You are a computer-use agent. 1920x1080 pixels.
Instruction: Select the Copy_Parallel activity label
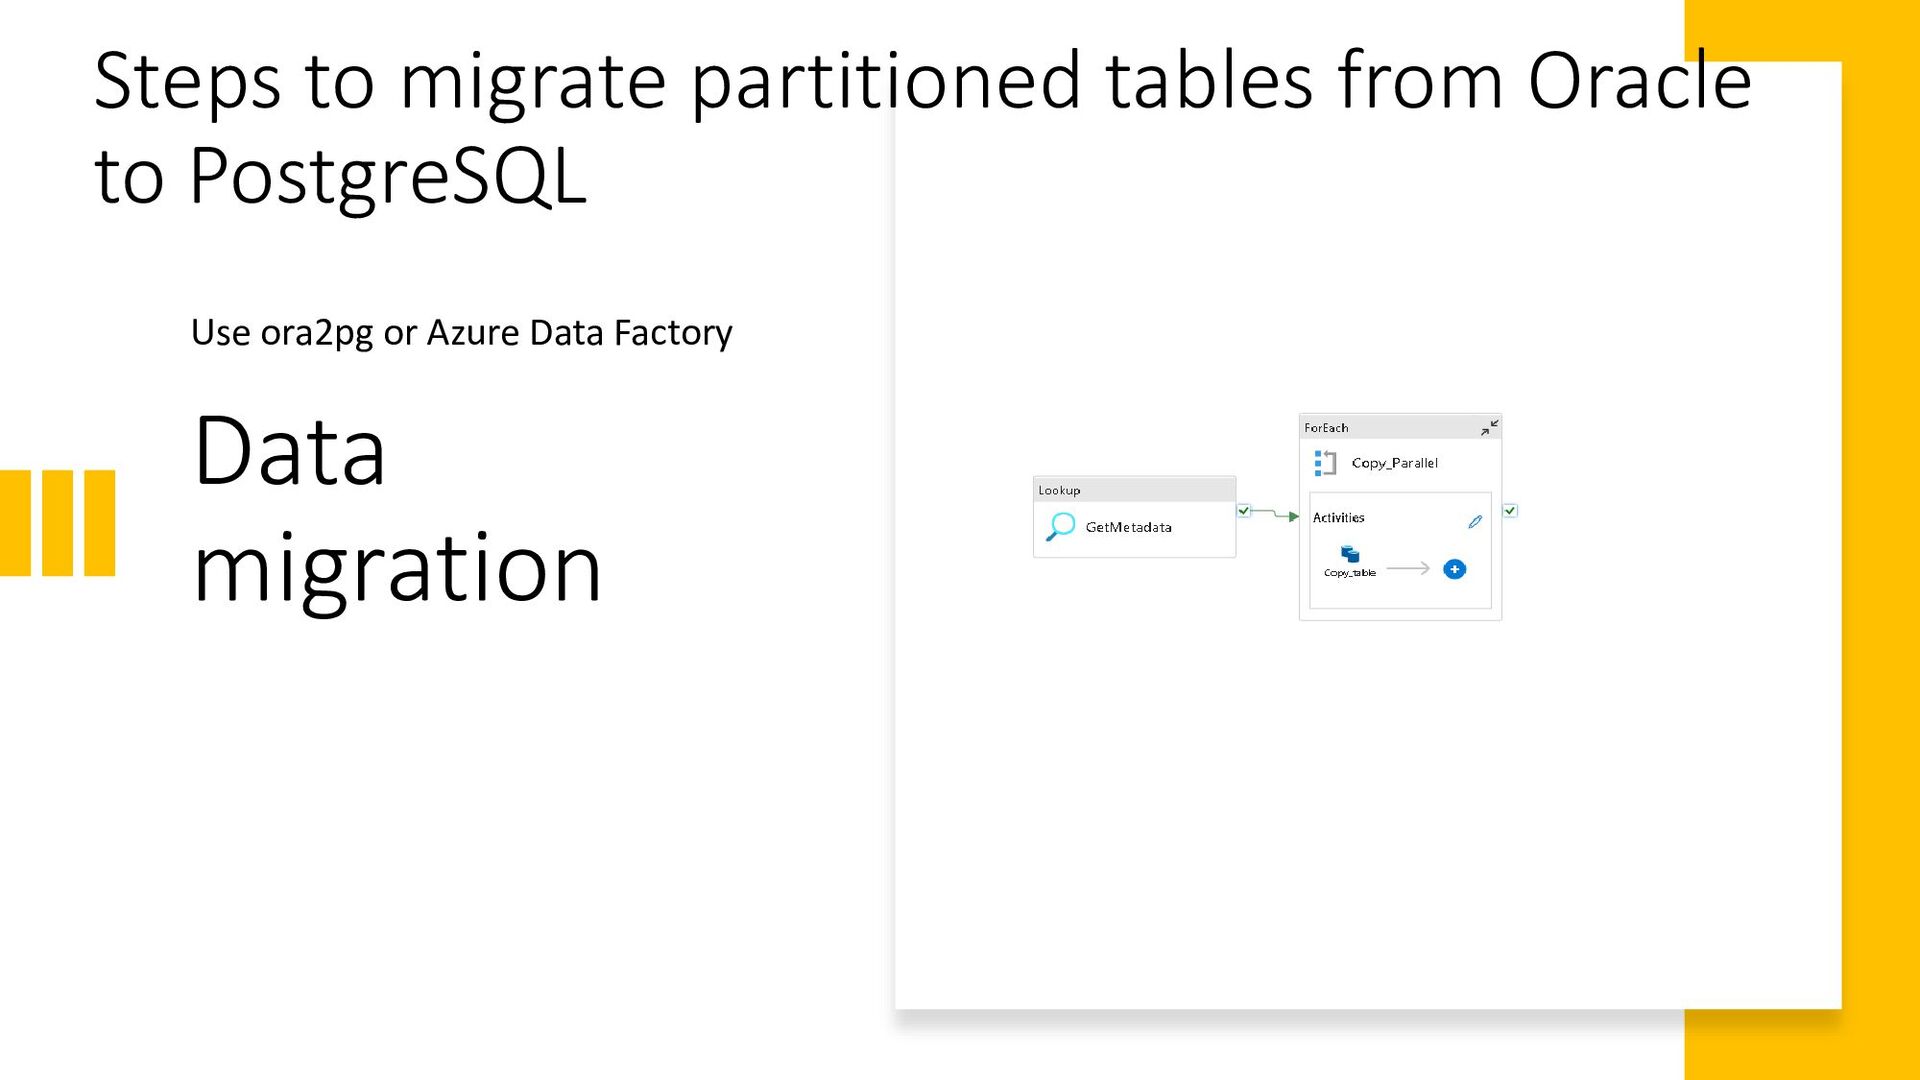1395,463
